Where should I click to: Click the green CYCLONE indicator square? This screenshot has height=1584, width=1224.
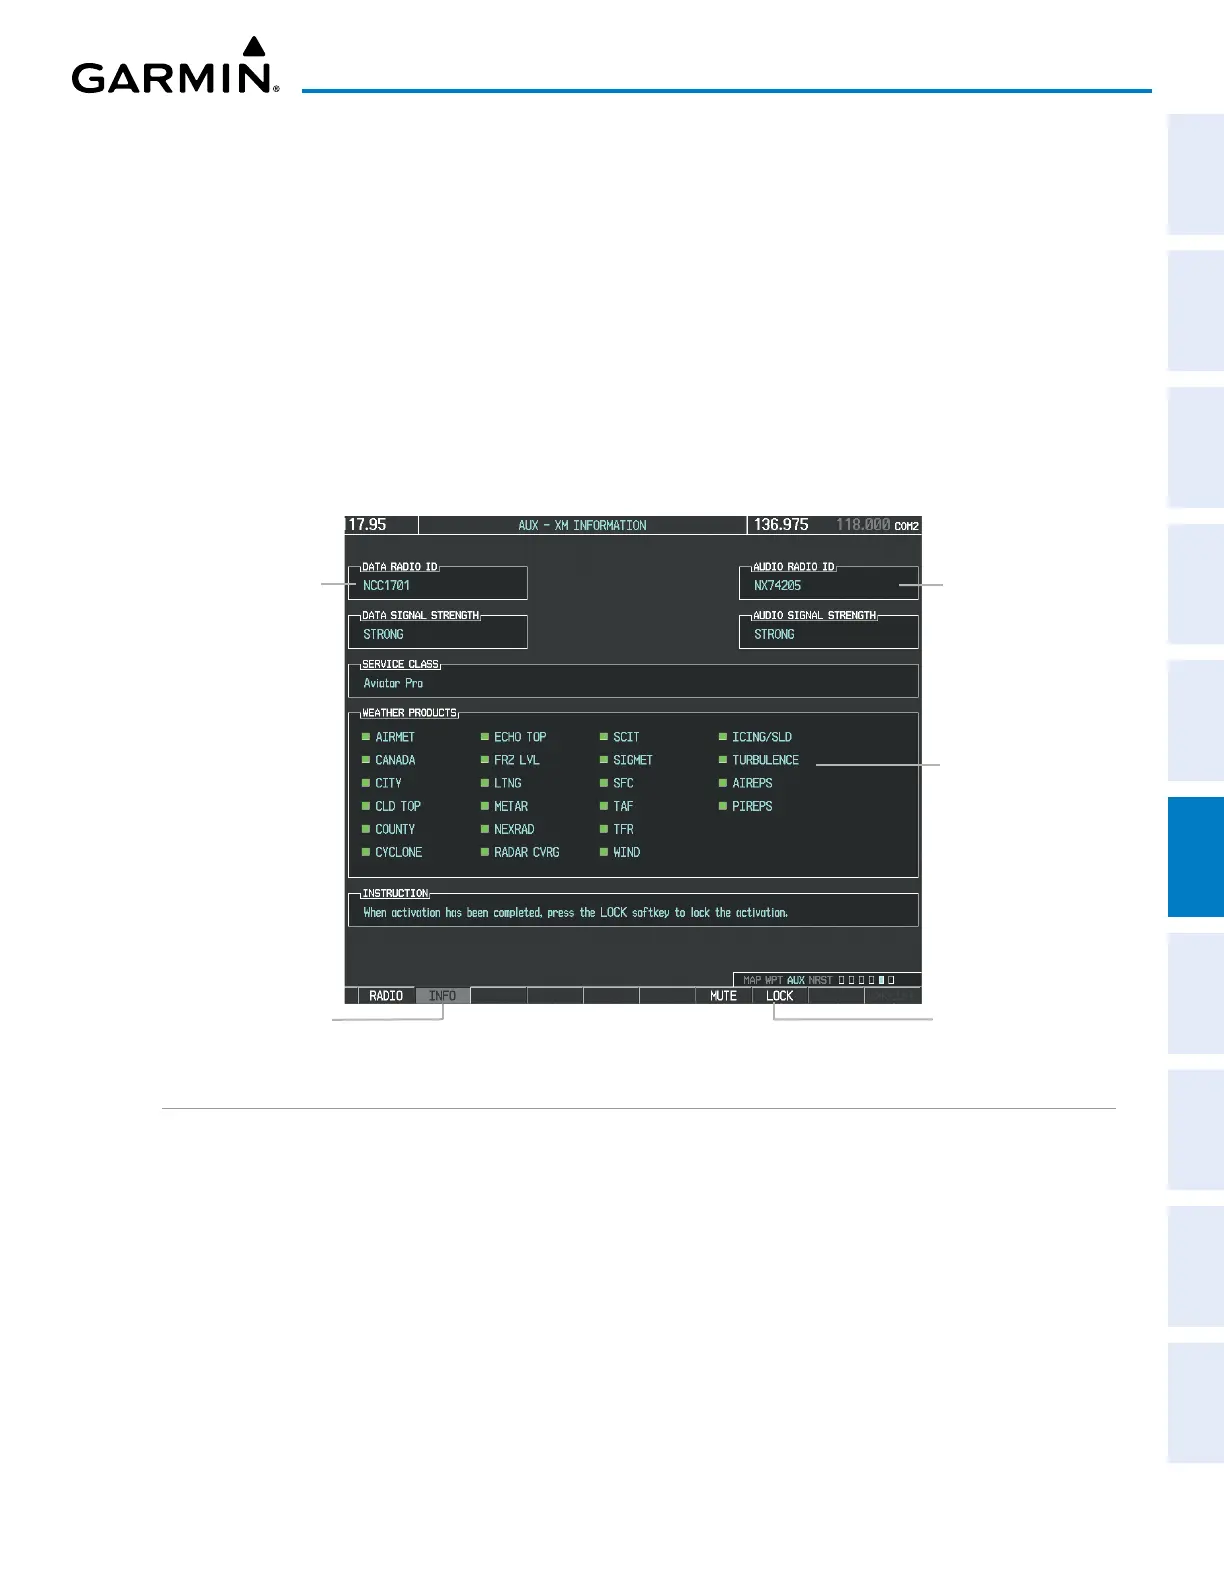366,852
